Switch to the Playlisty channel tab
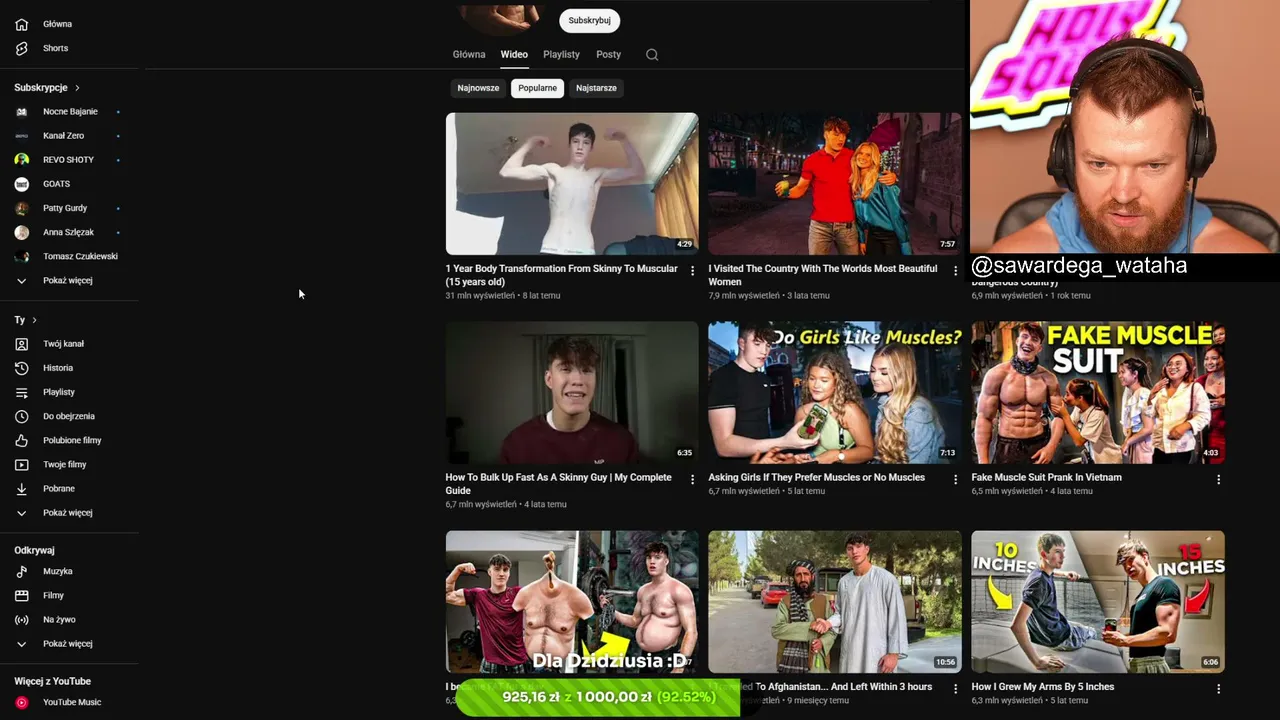 [x=561, y=55]
